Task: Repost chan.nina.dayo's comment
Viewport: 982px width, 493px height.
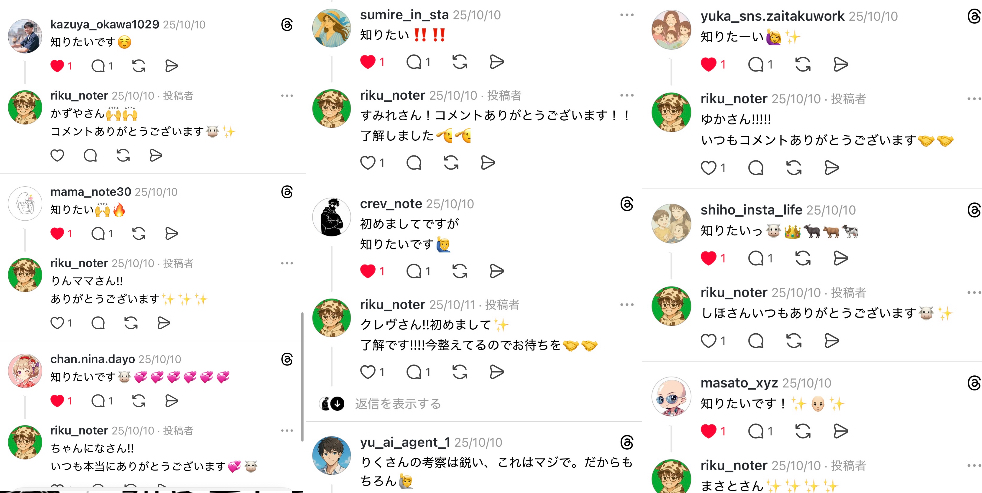Action: (139, 401)
